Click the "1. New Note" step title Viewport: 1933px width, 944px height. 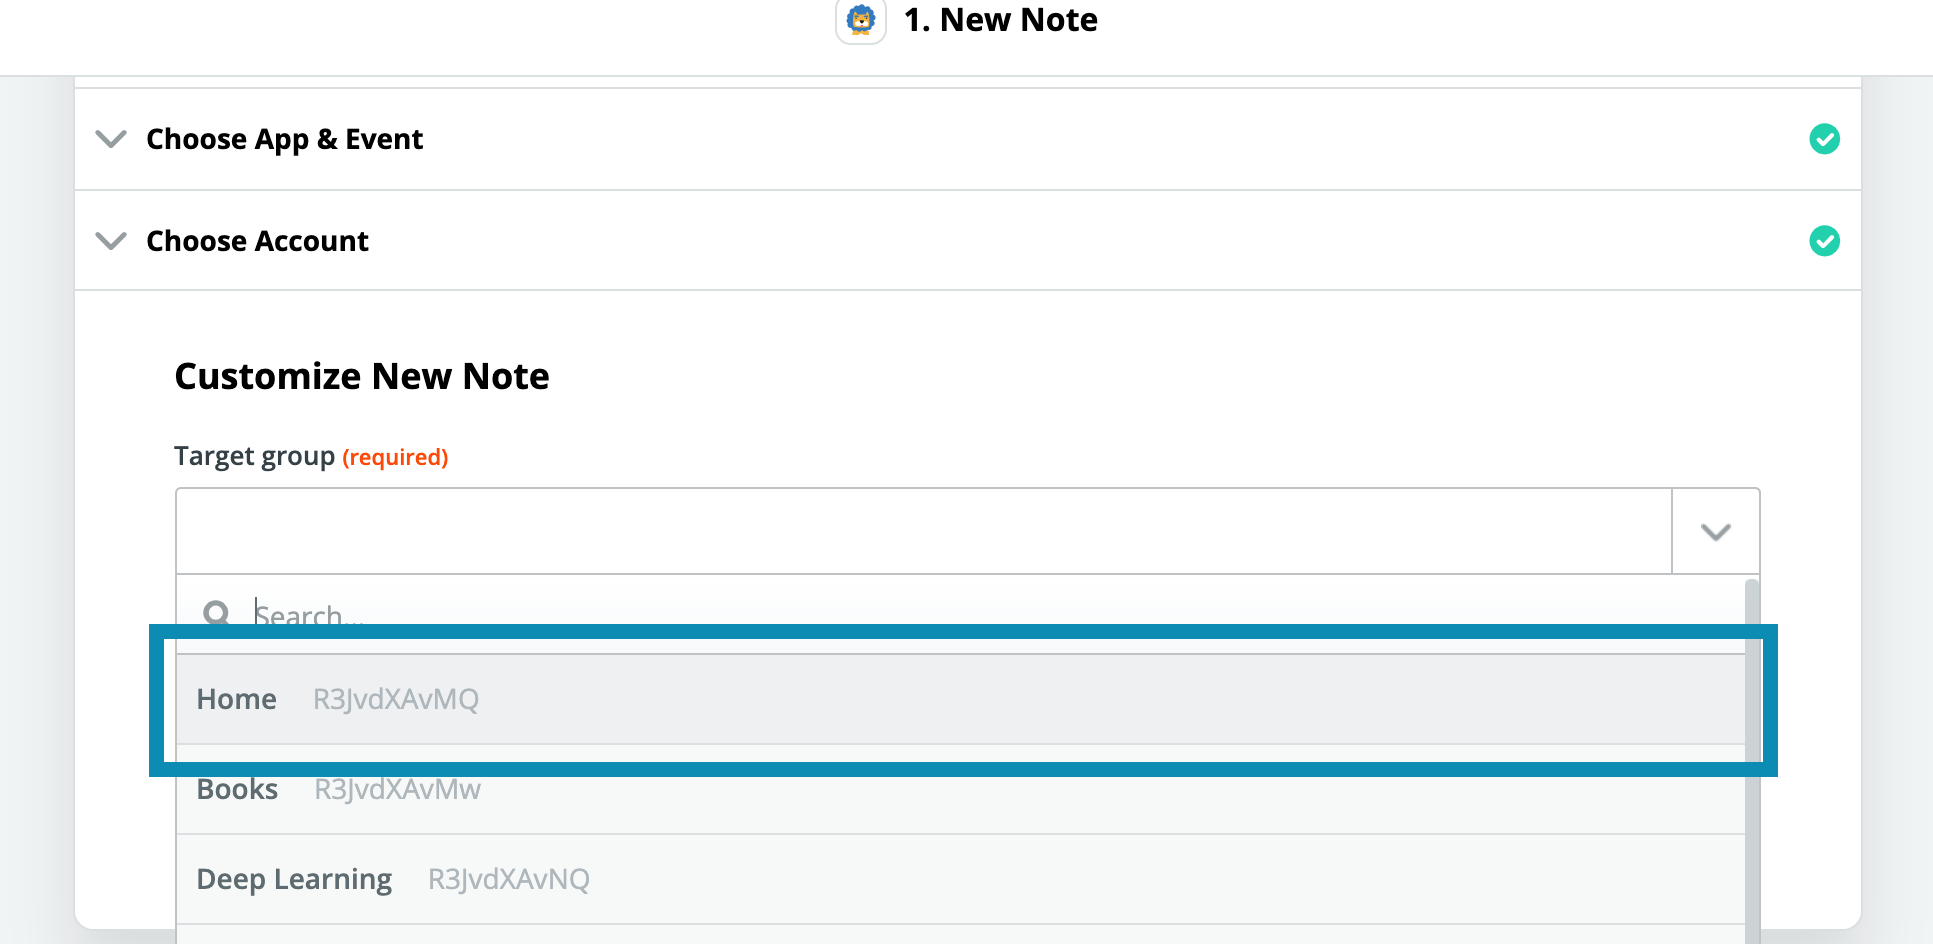[x=1000, y=20]
